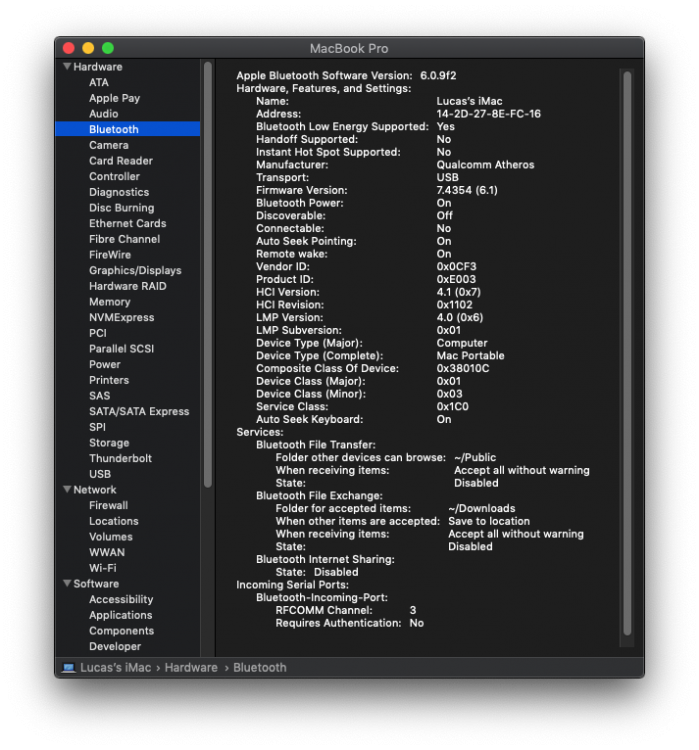Viewport: 699px width, 750px height.
Task: Open the Camera section
Action: [x=109, y=145]
